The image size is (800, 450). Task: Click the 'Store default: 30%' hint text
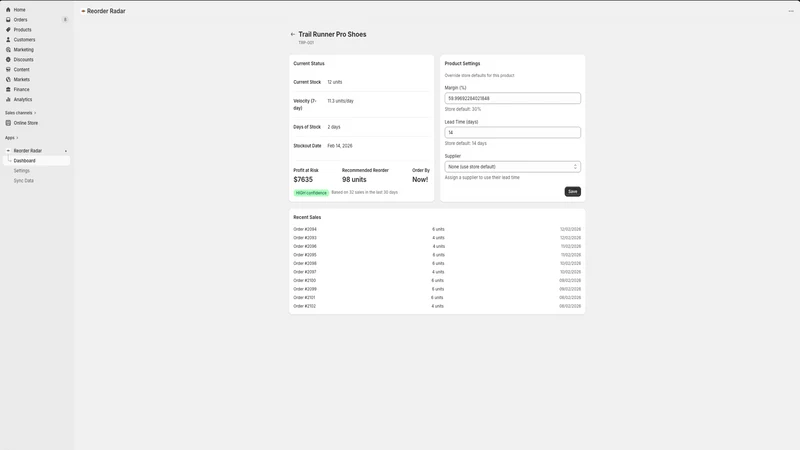pyautogui.click(x=463, y=109)
